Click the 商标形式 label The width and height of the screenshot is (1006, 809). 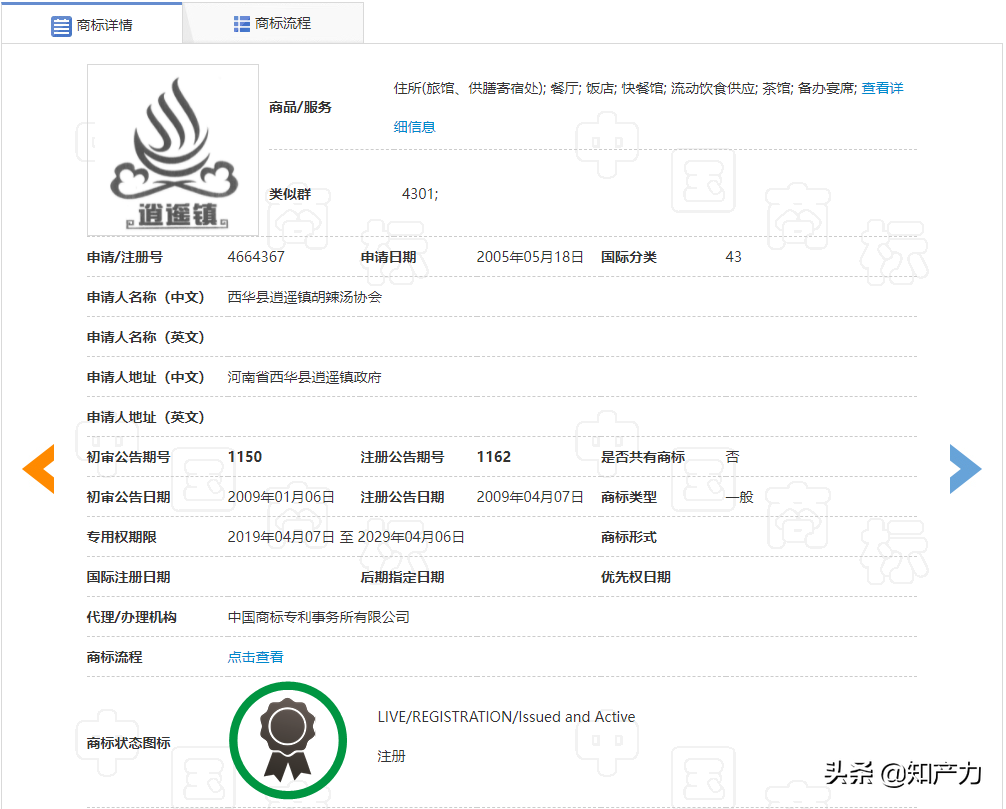tap(629, 537)
